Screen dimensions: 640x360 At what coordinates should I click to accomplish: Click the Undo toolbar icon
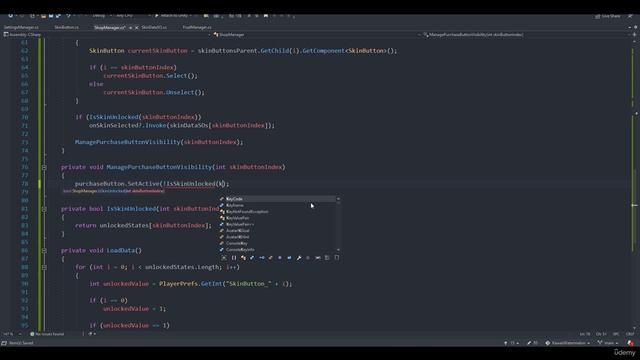coord(69,16)
